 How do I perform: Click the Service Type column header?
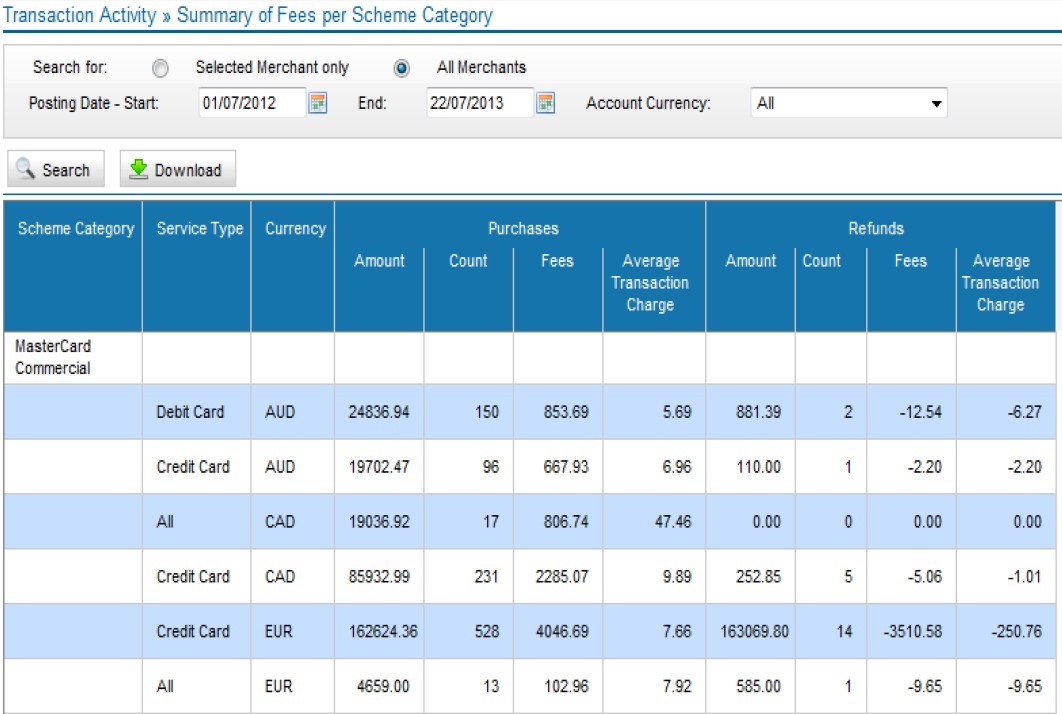point(200,229)
